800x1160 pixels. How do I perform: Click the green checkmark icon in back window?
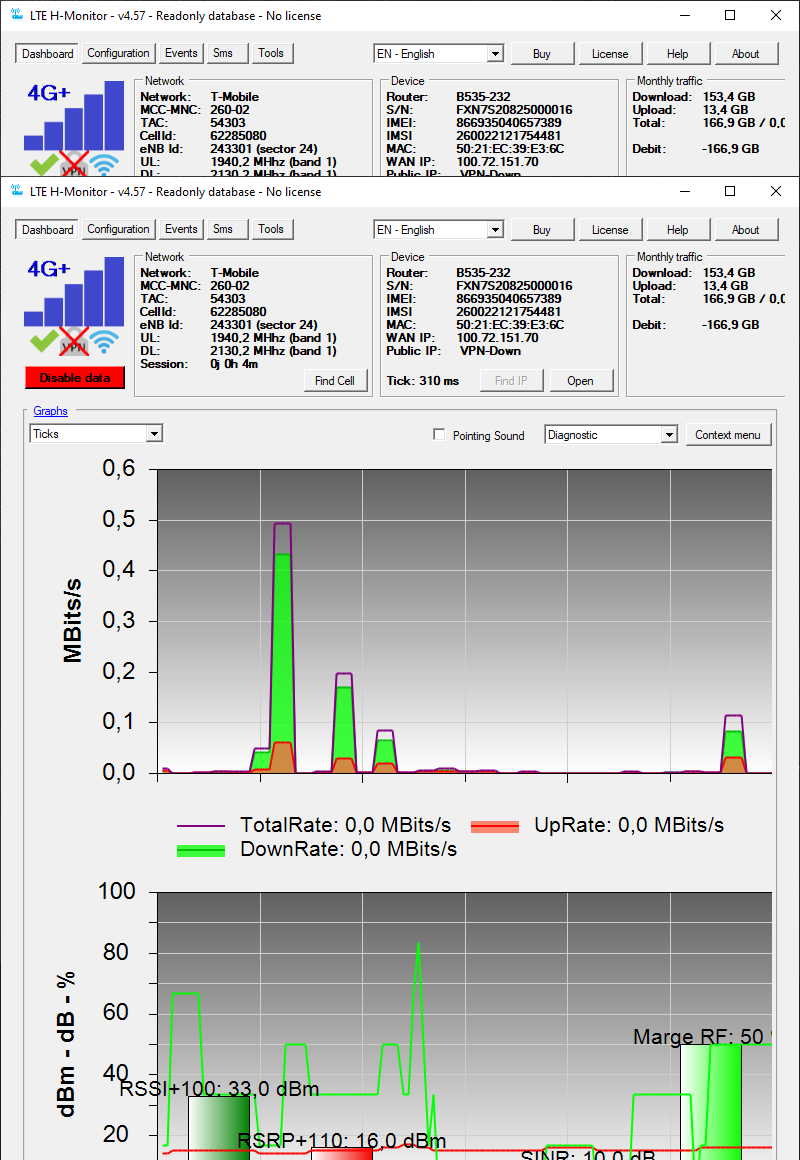click(44, 164)
